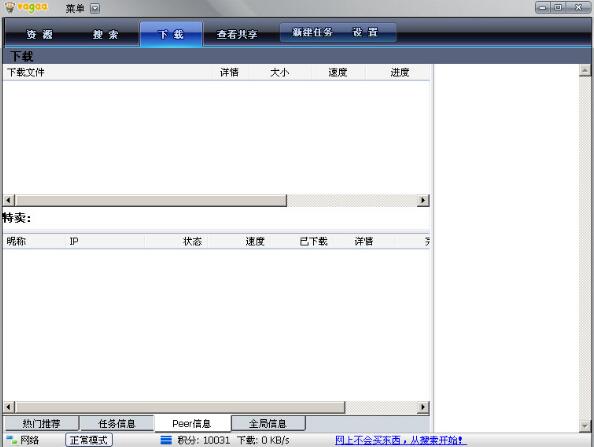The width and height of the screenshot is (594, 447).
Task: Sort peers by 状态 column header
Action: (x=192, y=241)
